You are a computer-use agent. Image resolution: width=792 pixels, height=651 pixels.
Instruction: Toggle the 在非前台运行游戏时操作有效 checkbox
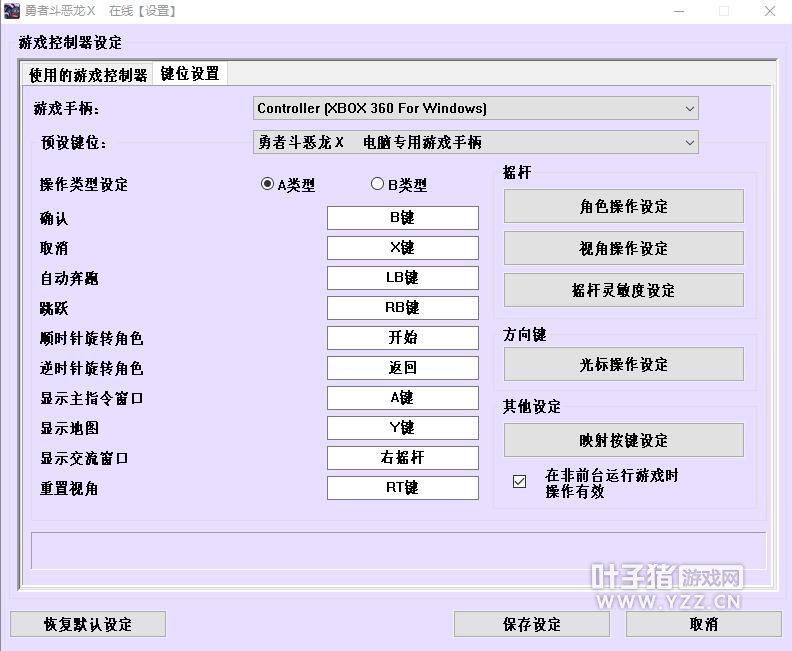point(519,482)
